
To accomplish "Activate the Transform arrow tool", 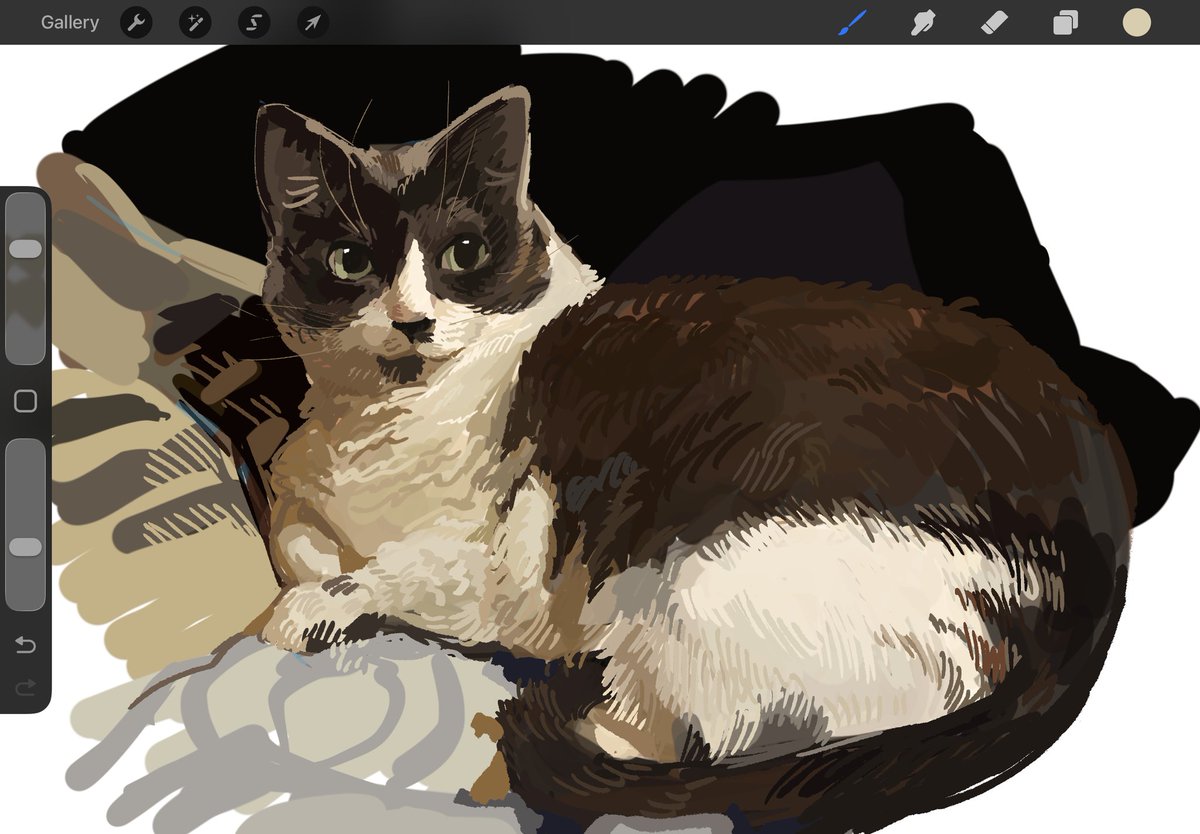I will tap(313, 22).
